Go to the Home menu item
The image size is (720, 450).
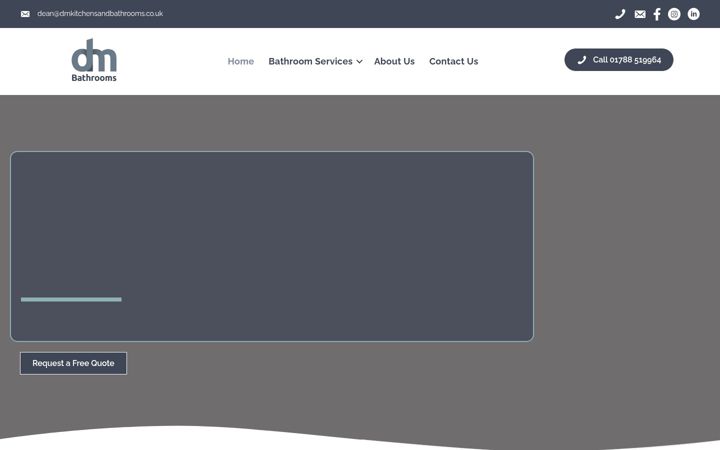pos(241,61)
